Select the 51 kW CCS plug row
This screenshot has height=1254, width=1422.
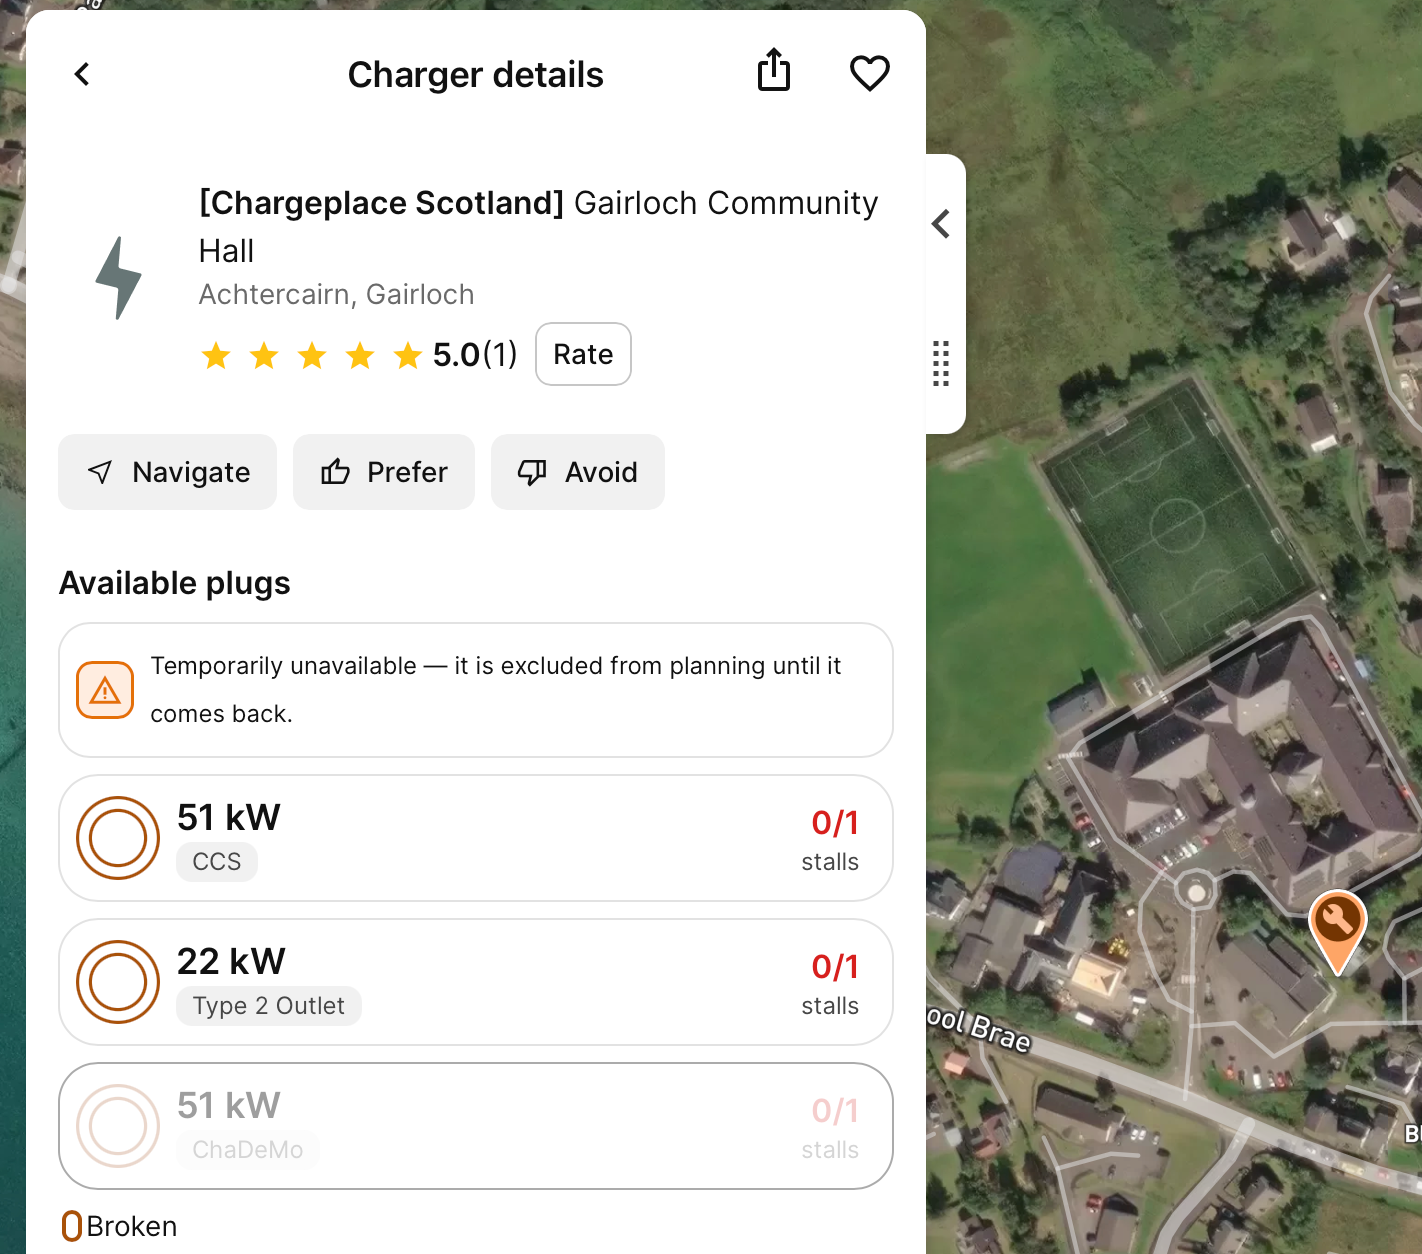pos(476,838)
